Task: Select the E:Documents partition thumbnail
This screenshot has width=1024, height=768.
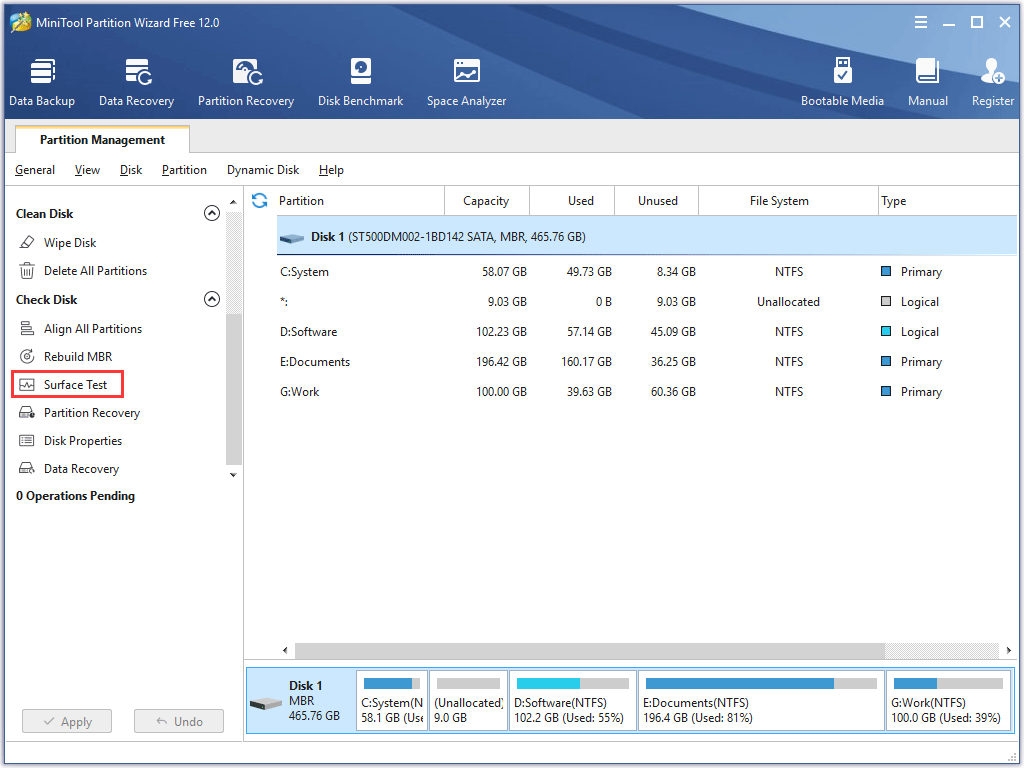Action: click(x=760, y=700)
